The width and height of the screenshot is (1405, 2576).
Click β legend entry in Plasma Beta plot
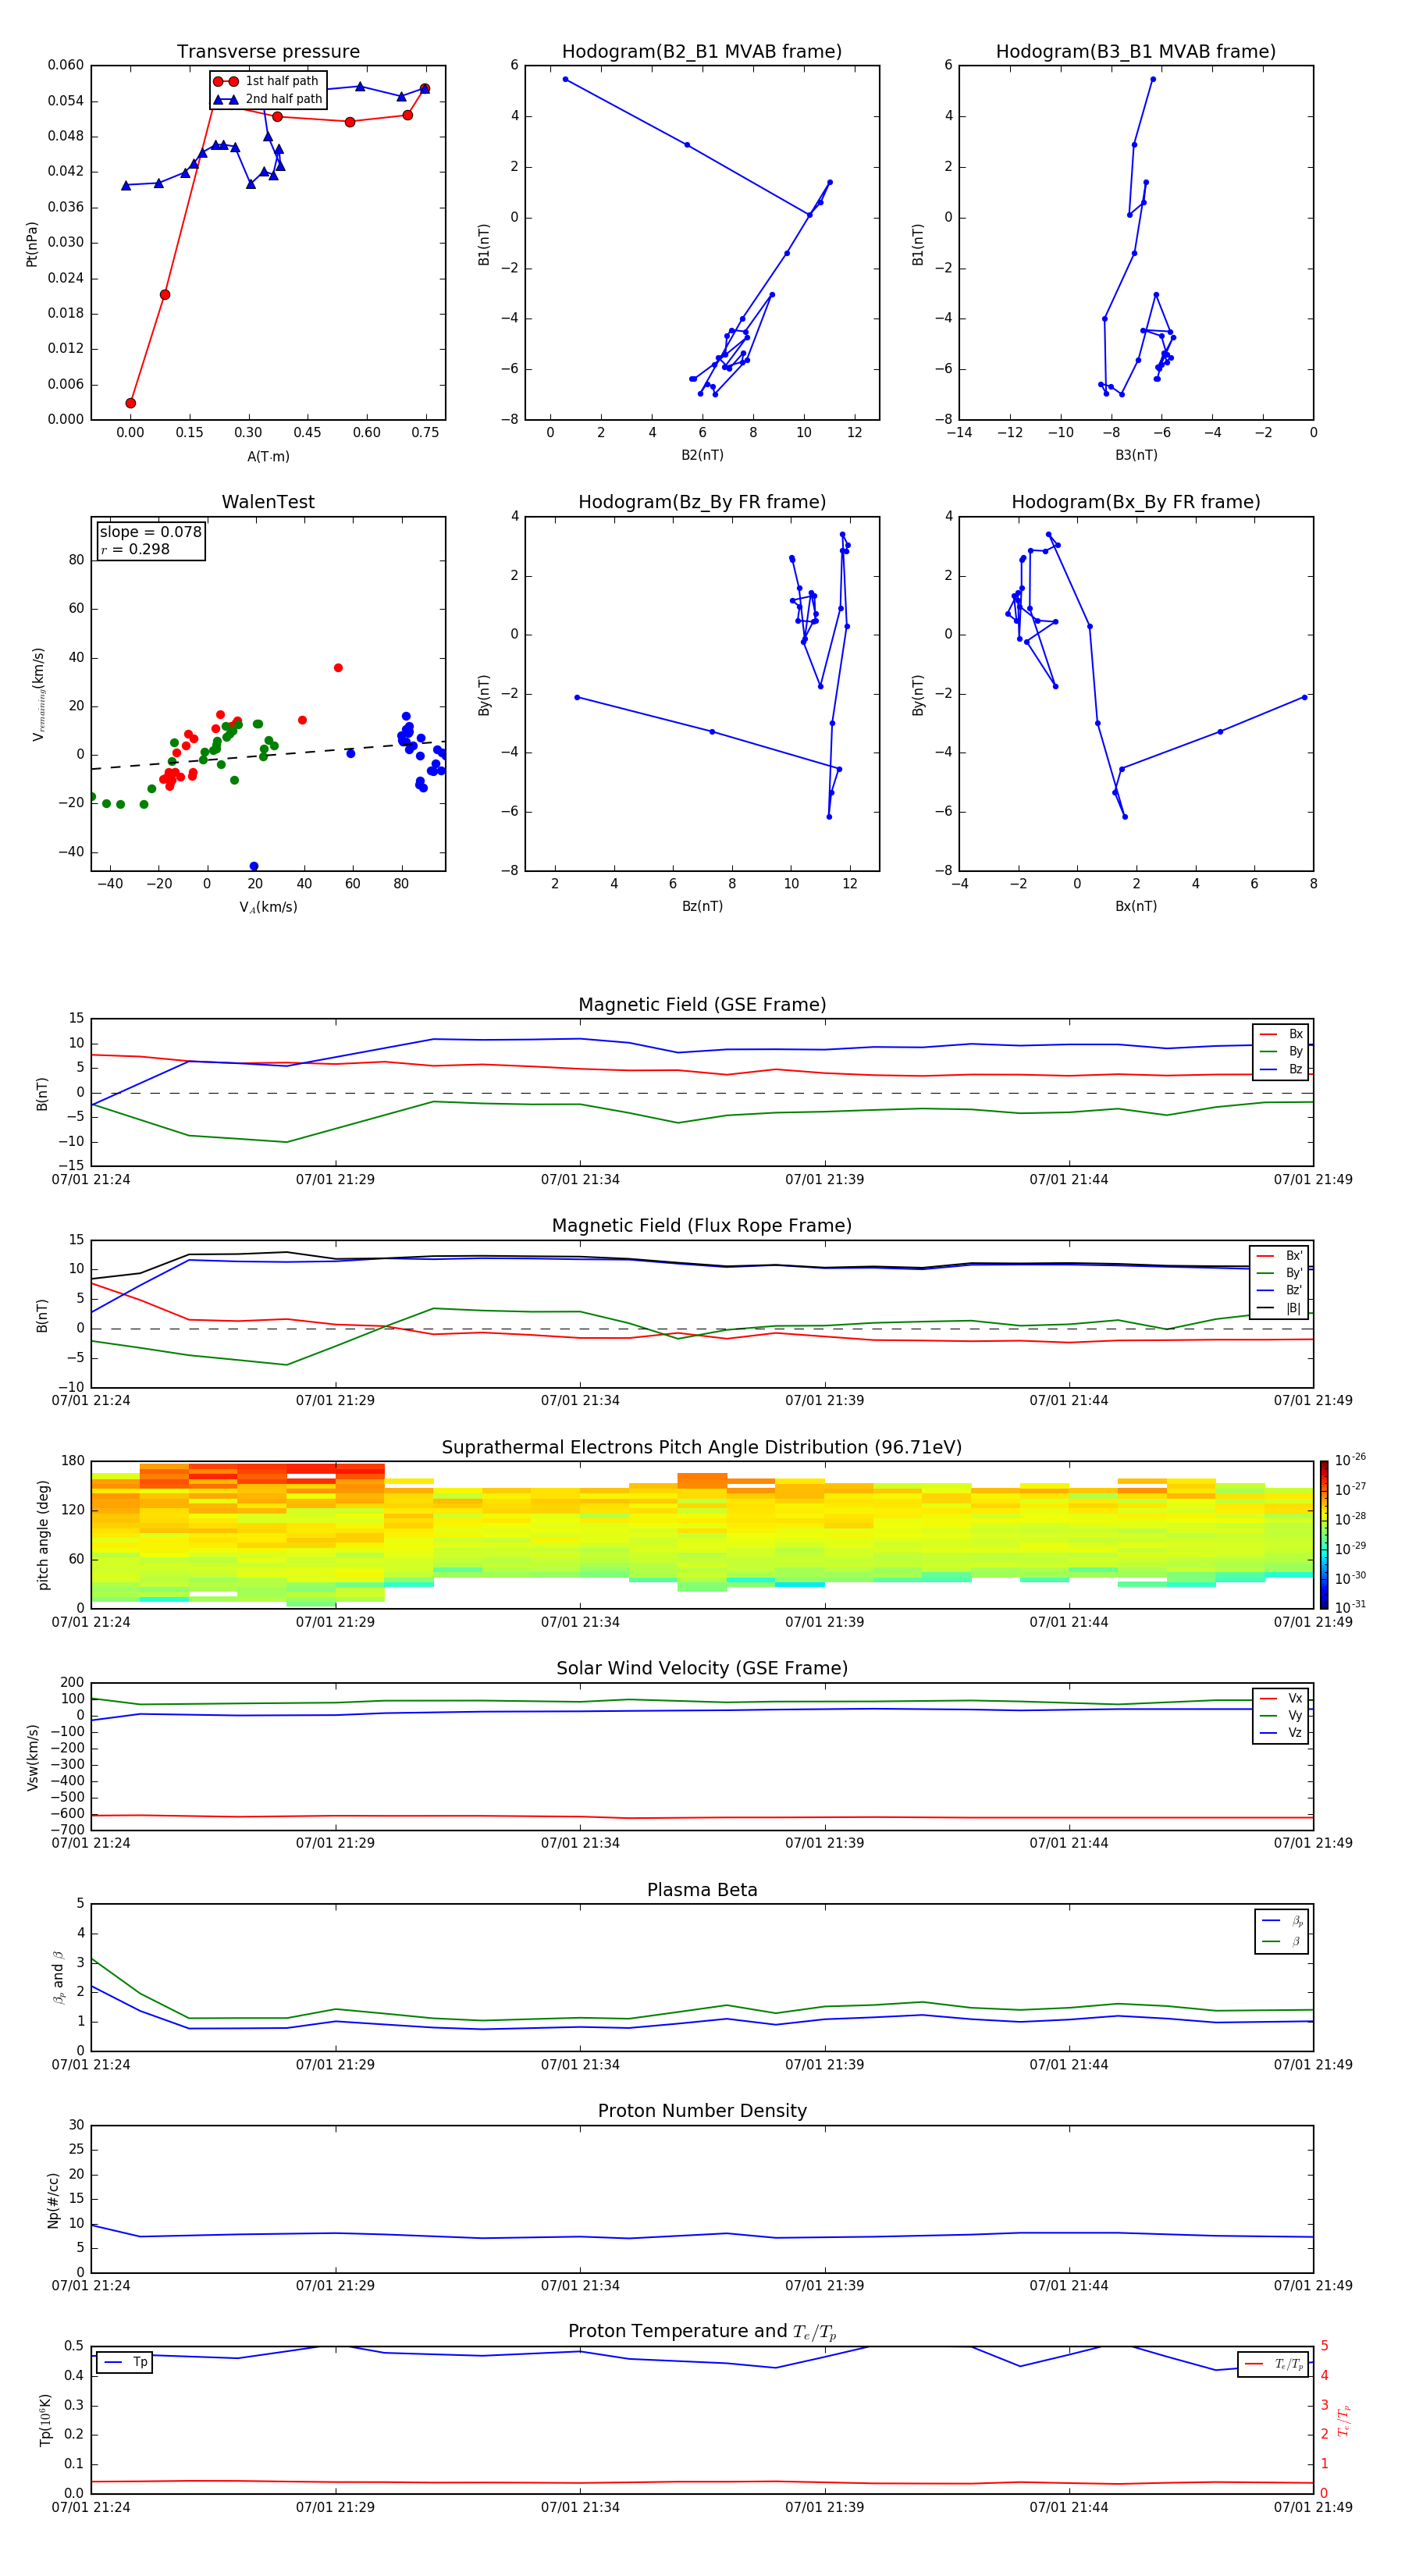[x=1281, y=1941]
